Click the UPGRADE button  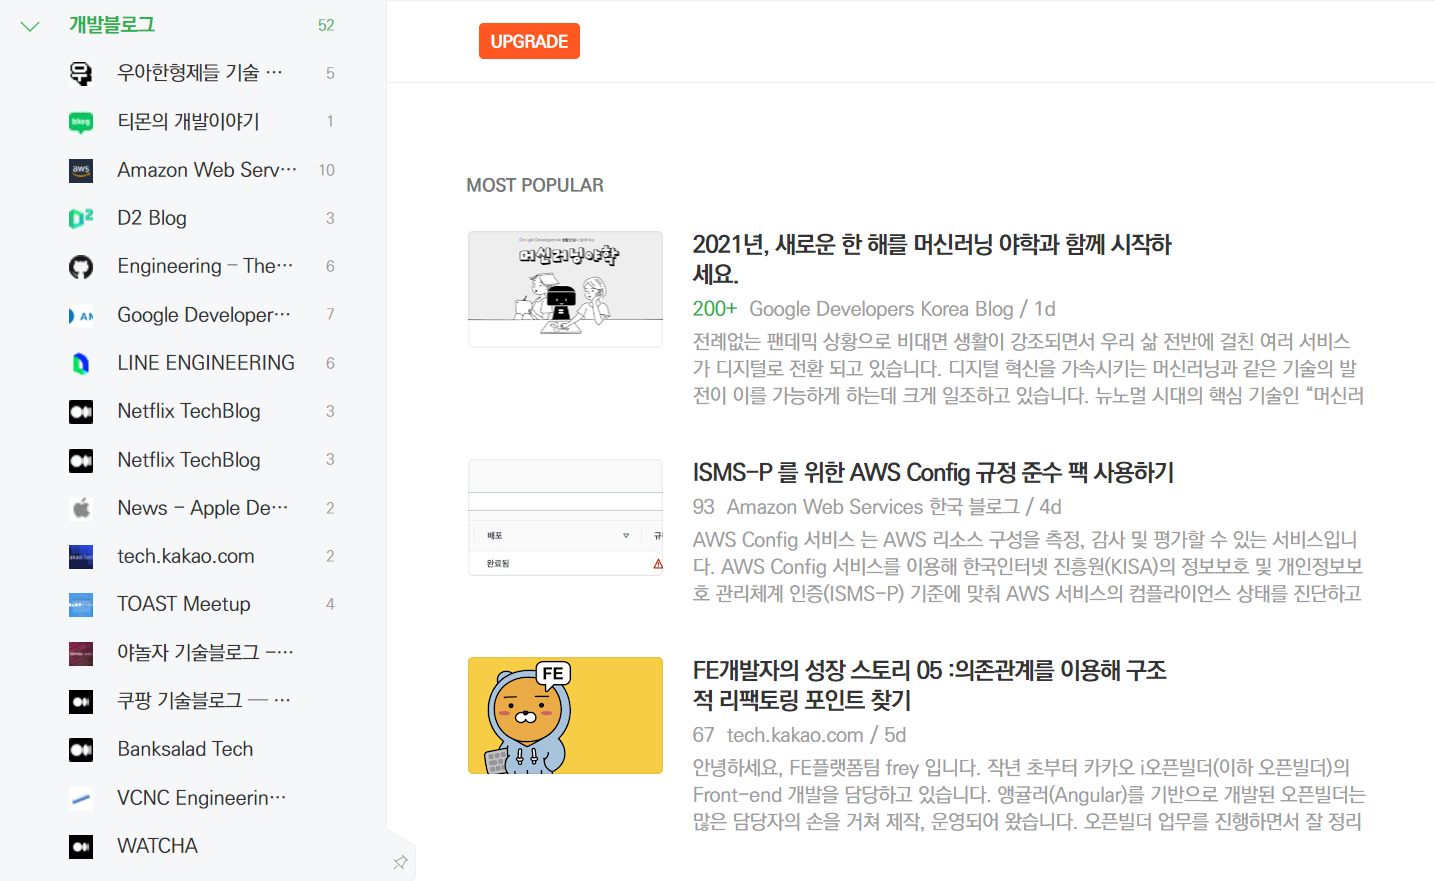(529, 41)
